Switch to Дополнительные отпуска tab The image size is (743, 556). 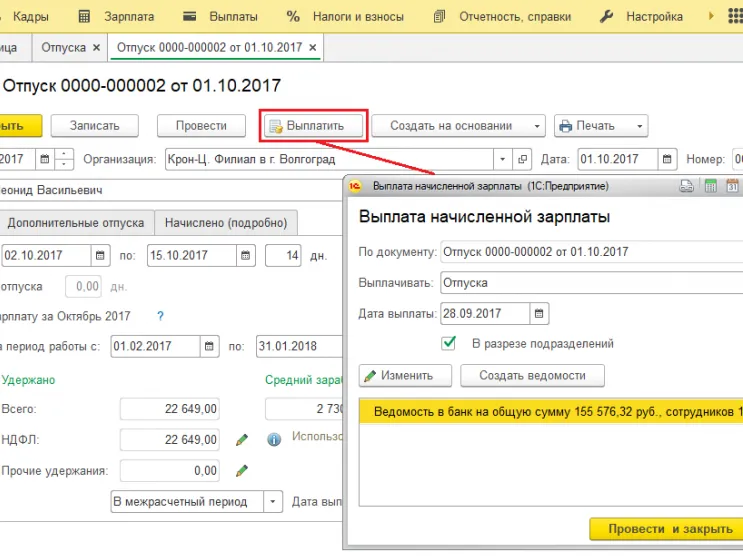[76, 223]
